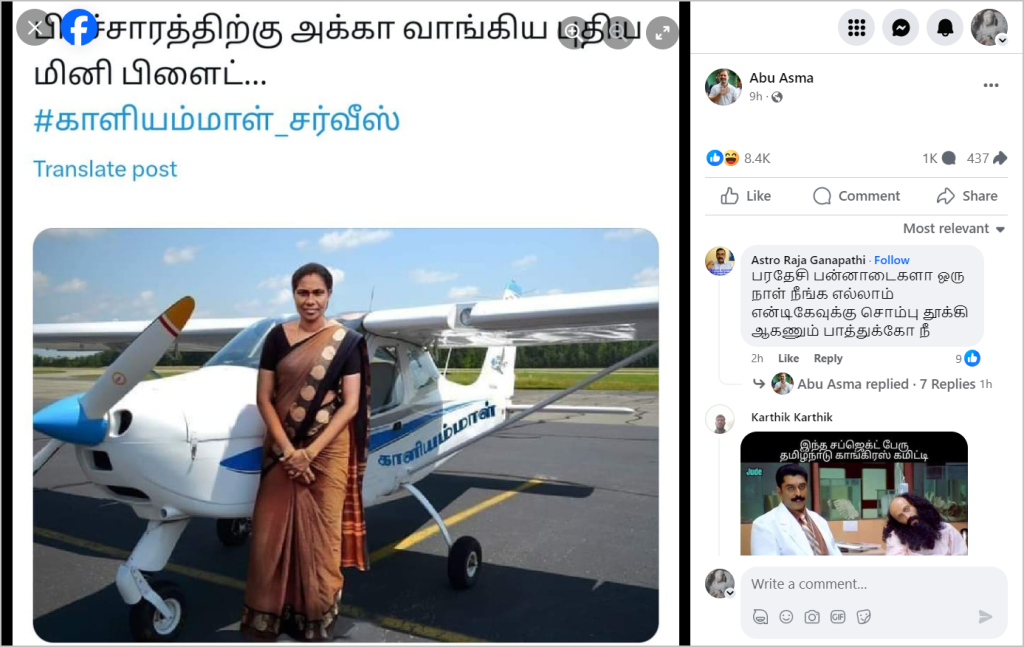Zoom in on the photo
Viewport: 1024px width, 647px height.
(x=573, y=31)
